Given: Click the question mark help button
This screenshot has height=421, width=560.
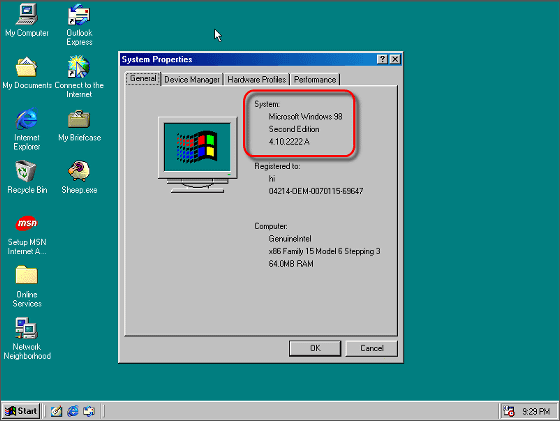Looking at the screenshot, I should (382, 59).
